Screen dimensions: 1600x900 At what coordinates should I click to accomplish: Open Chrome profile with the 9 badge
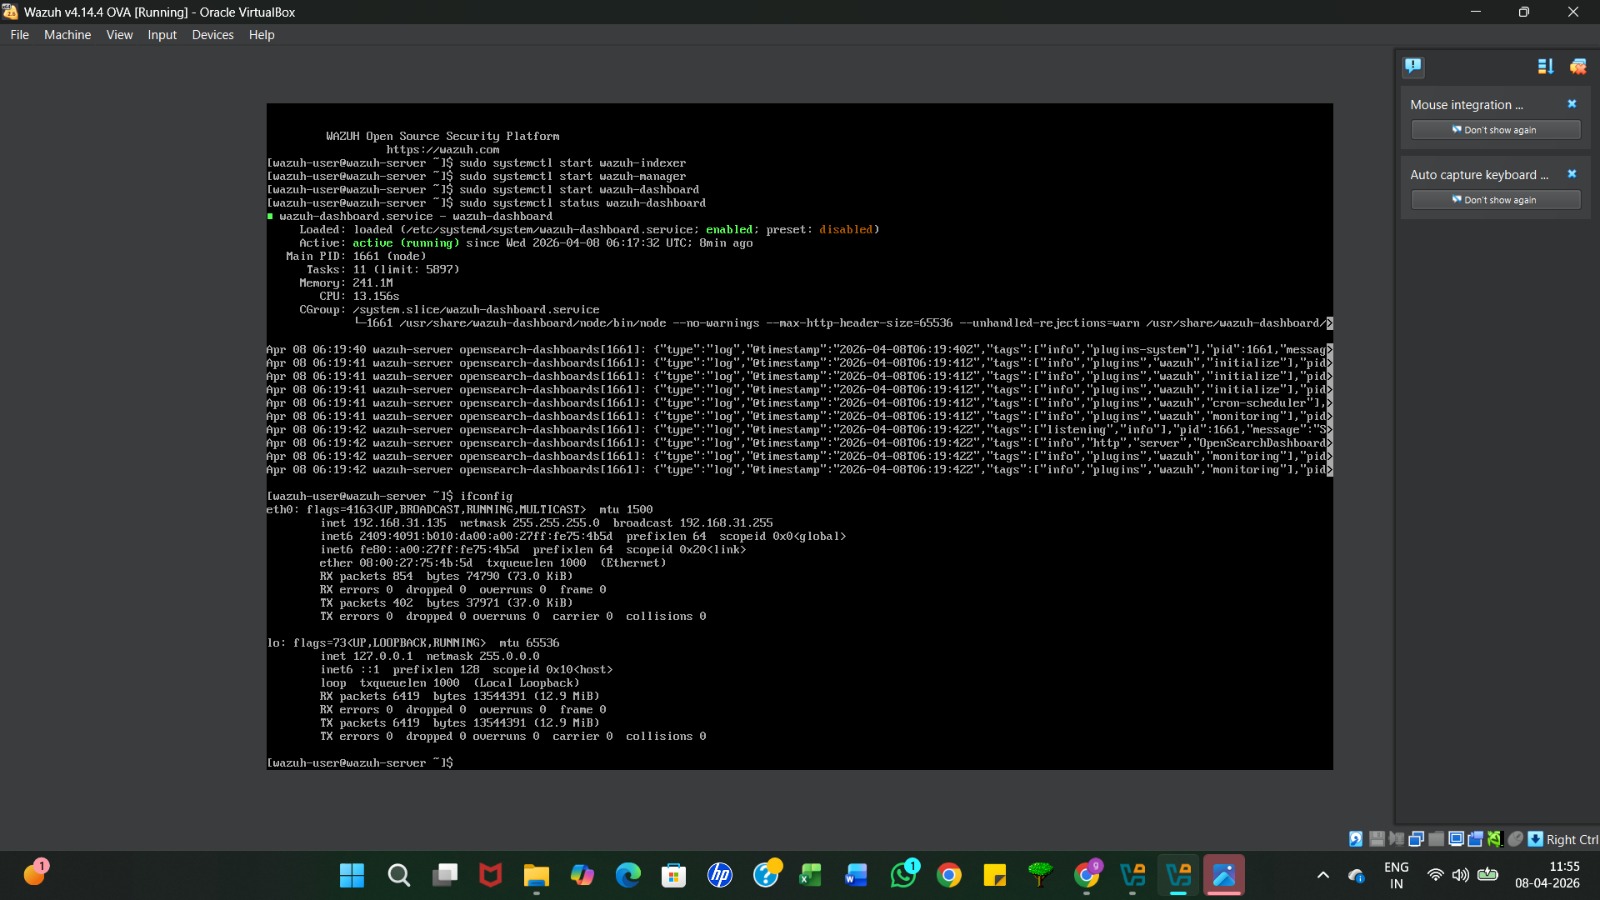click(1087, 875)
